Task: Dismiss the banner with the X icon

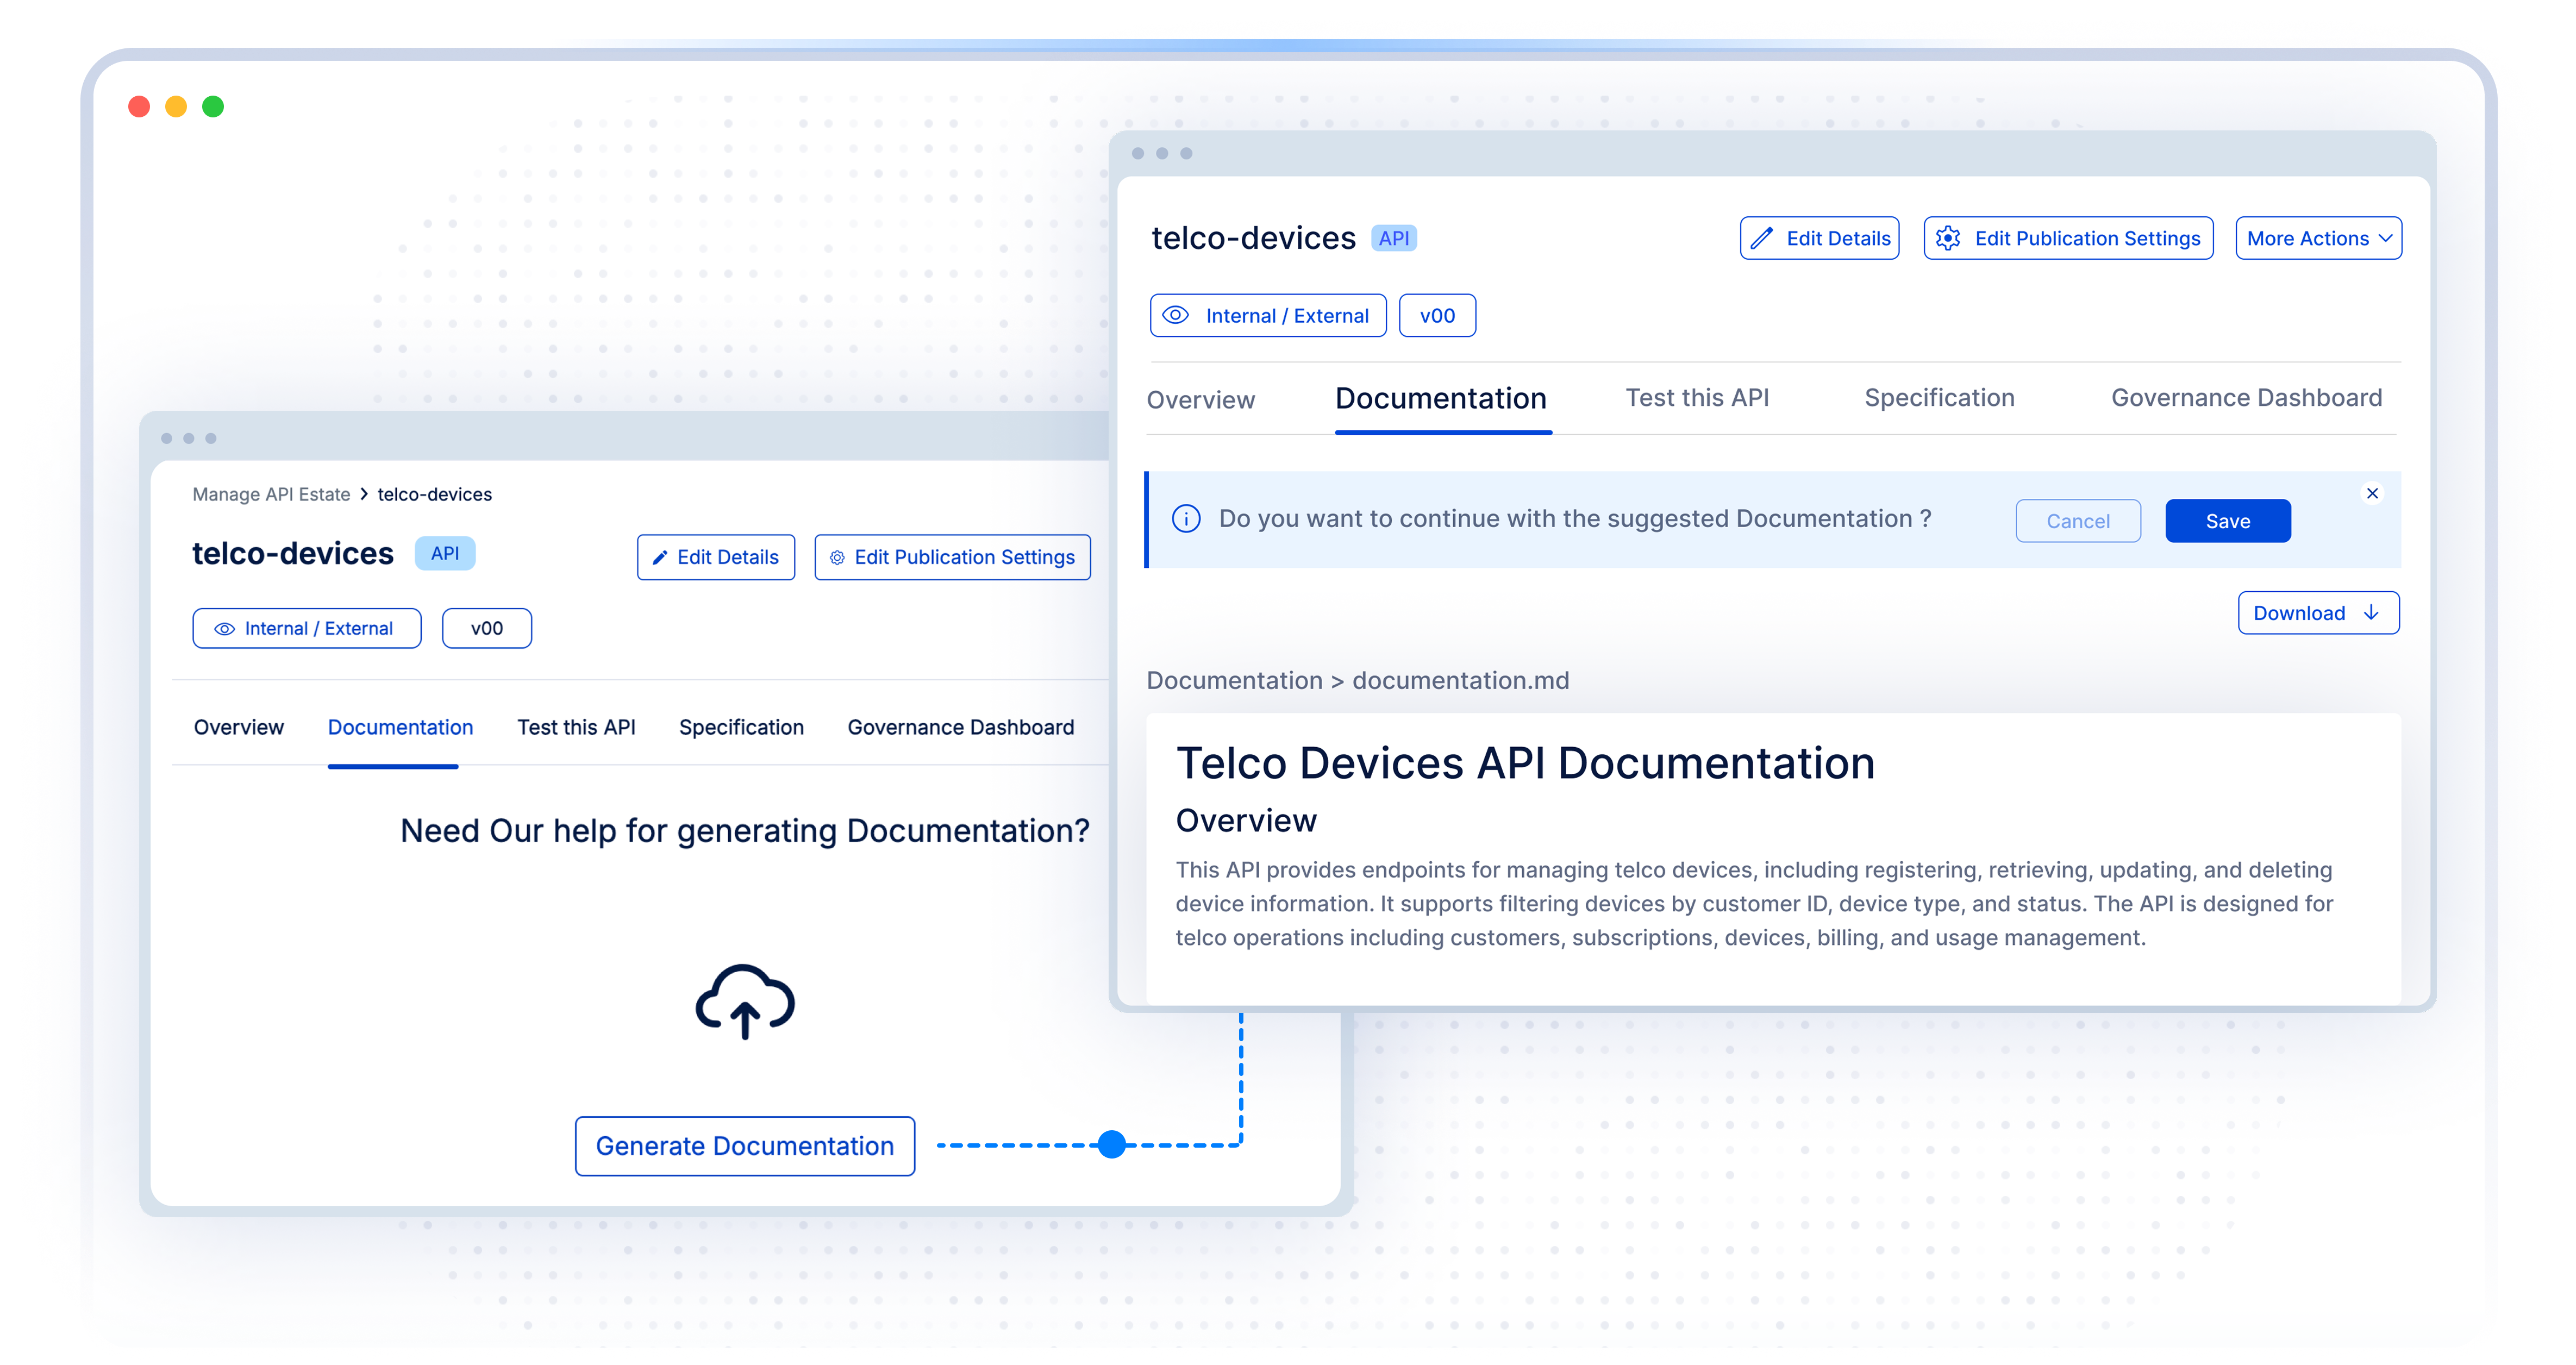Action: pyautogui.click(x=2372, y=493)
